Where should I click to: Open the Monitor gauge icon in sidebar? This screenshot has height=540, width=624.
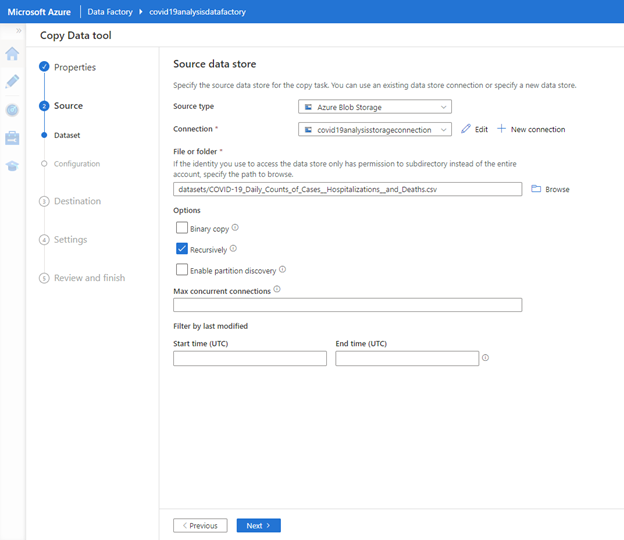[12, 110]
